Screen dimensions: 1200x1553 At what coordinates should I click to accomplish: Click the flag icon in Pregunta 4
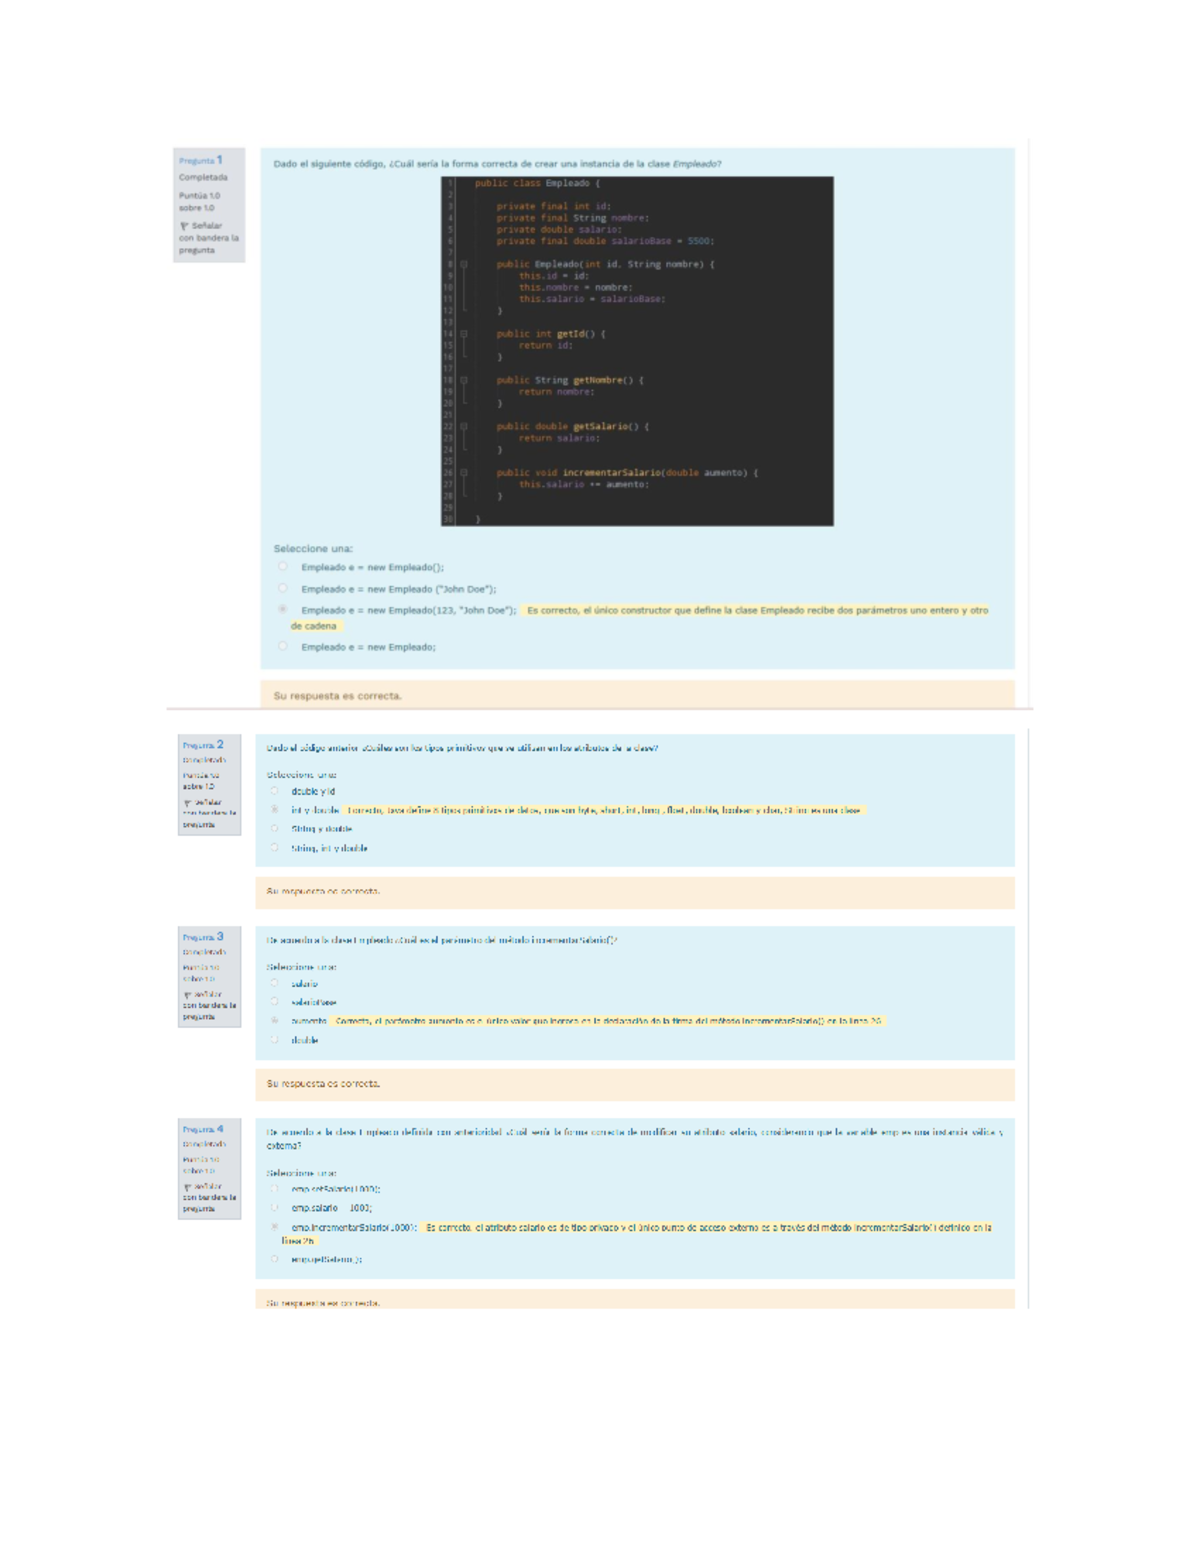186,1187
